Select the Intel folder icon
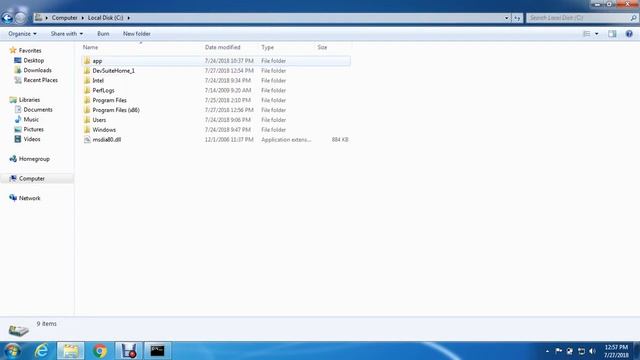The image size is (640, 360). 87,80
